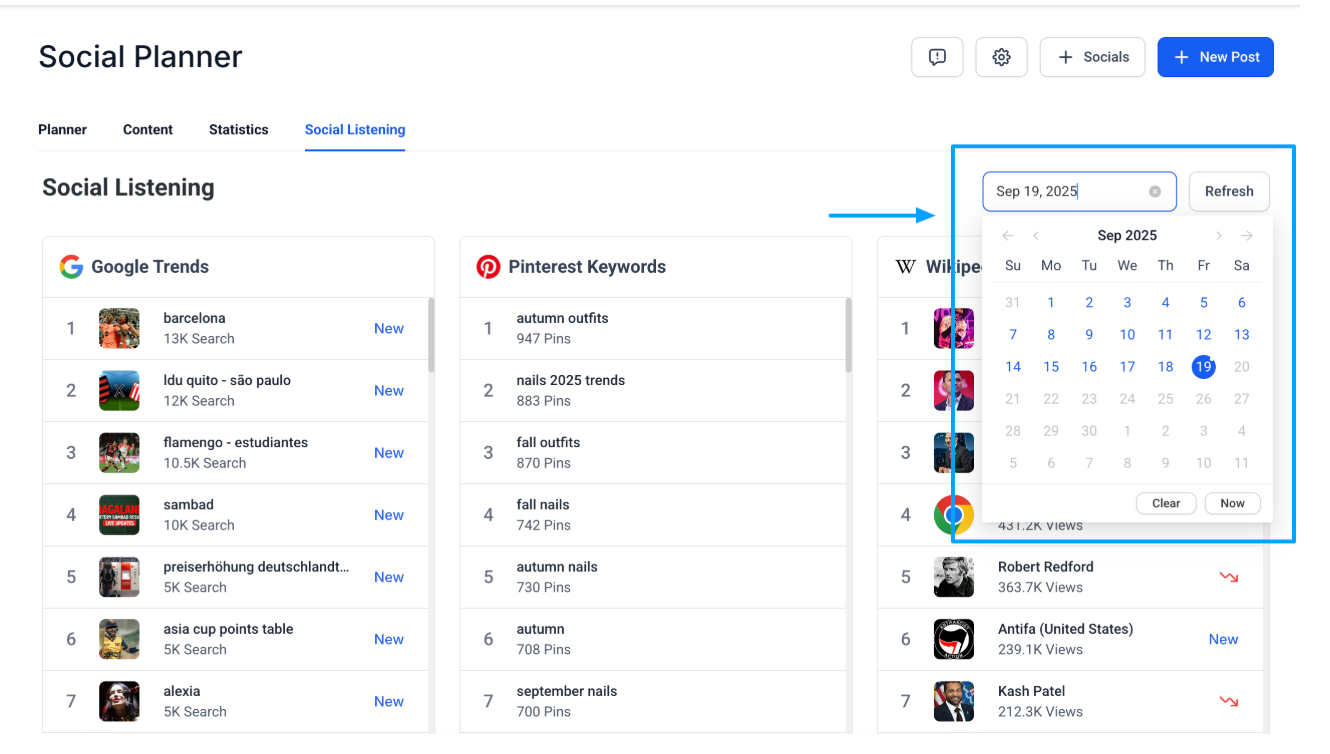Switch to the Statistics tab
The width and height of the screenshot is (1330, 754).
[239, 130]
